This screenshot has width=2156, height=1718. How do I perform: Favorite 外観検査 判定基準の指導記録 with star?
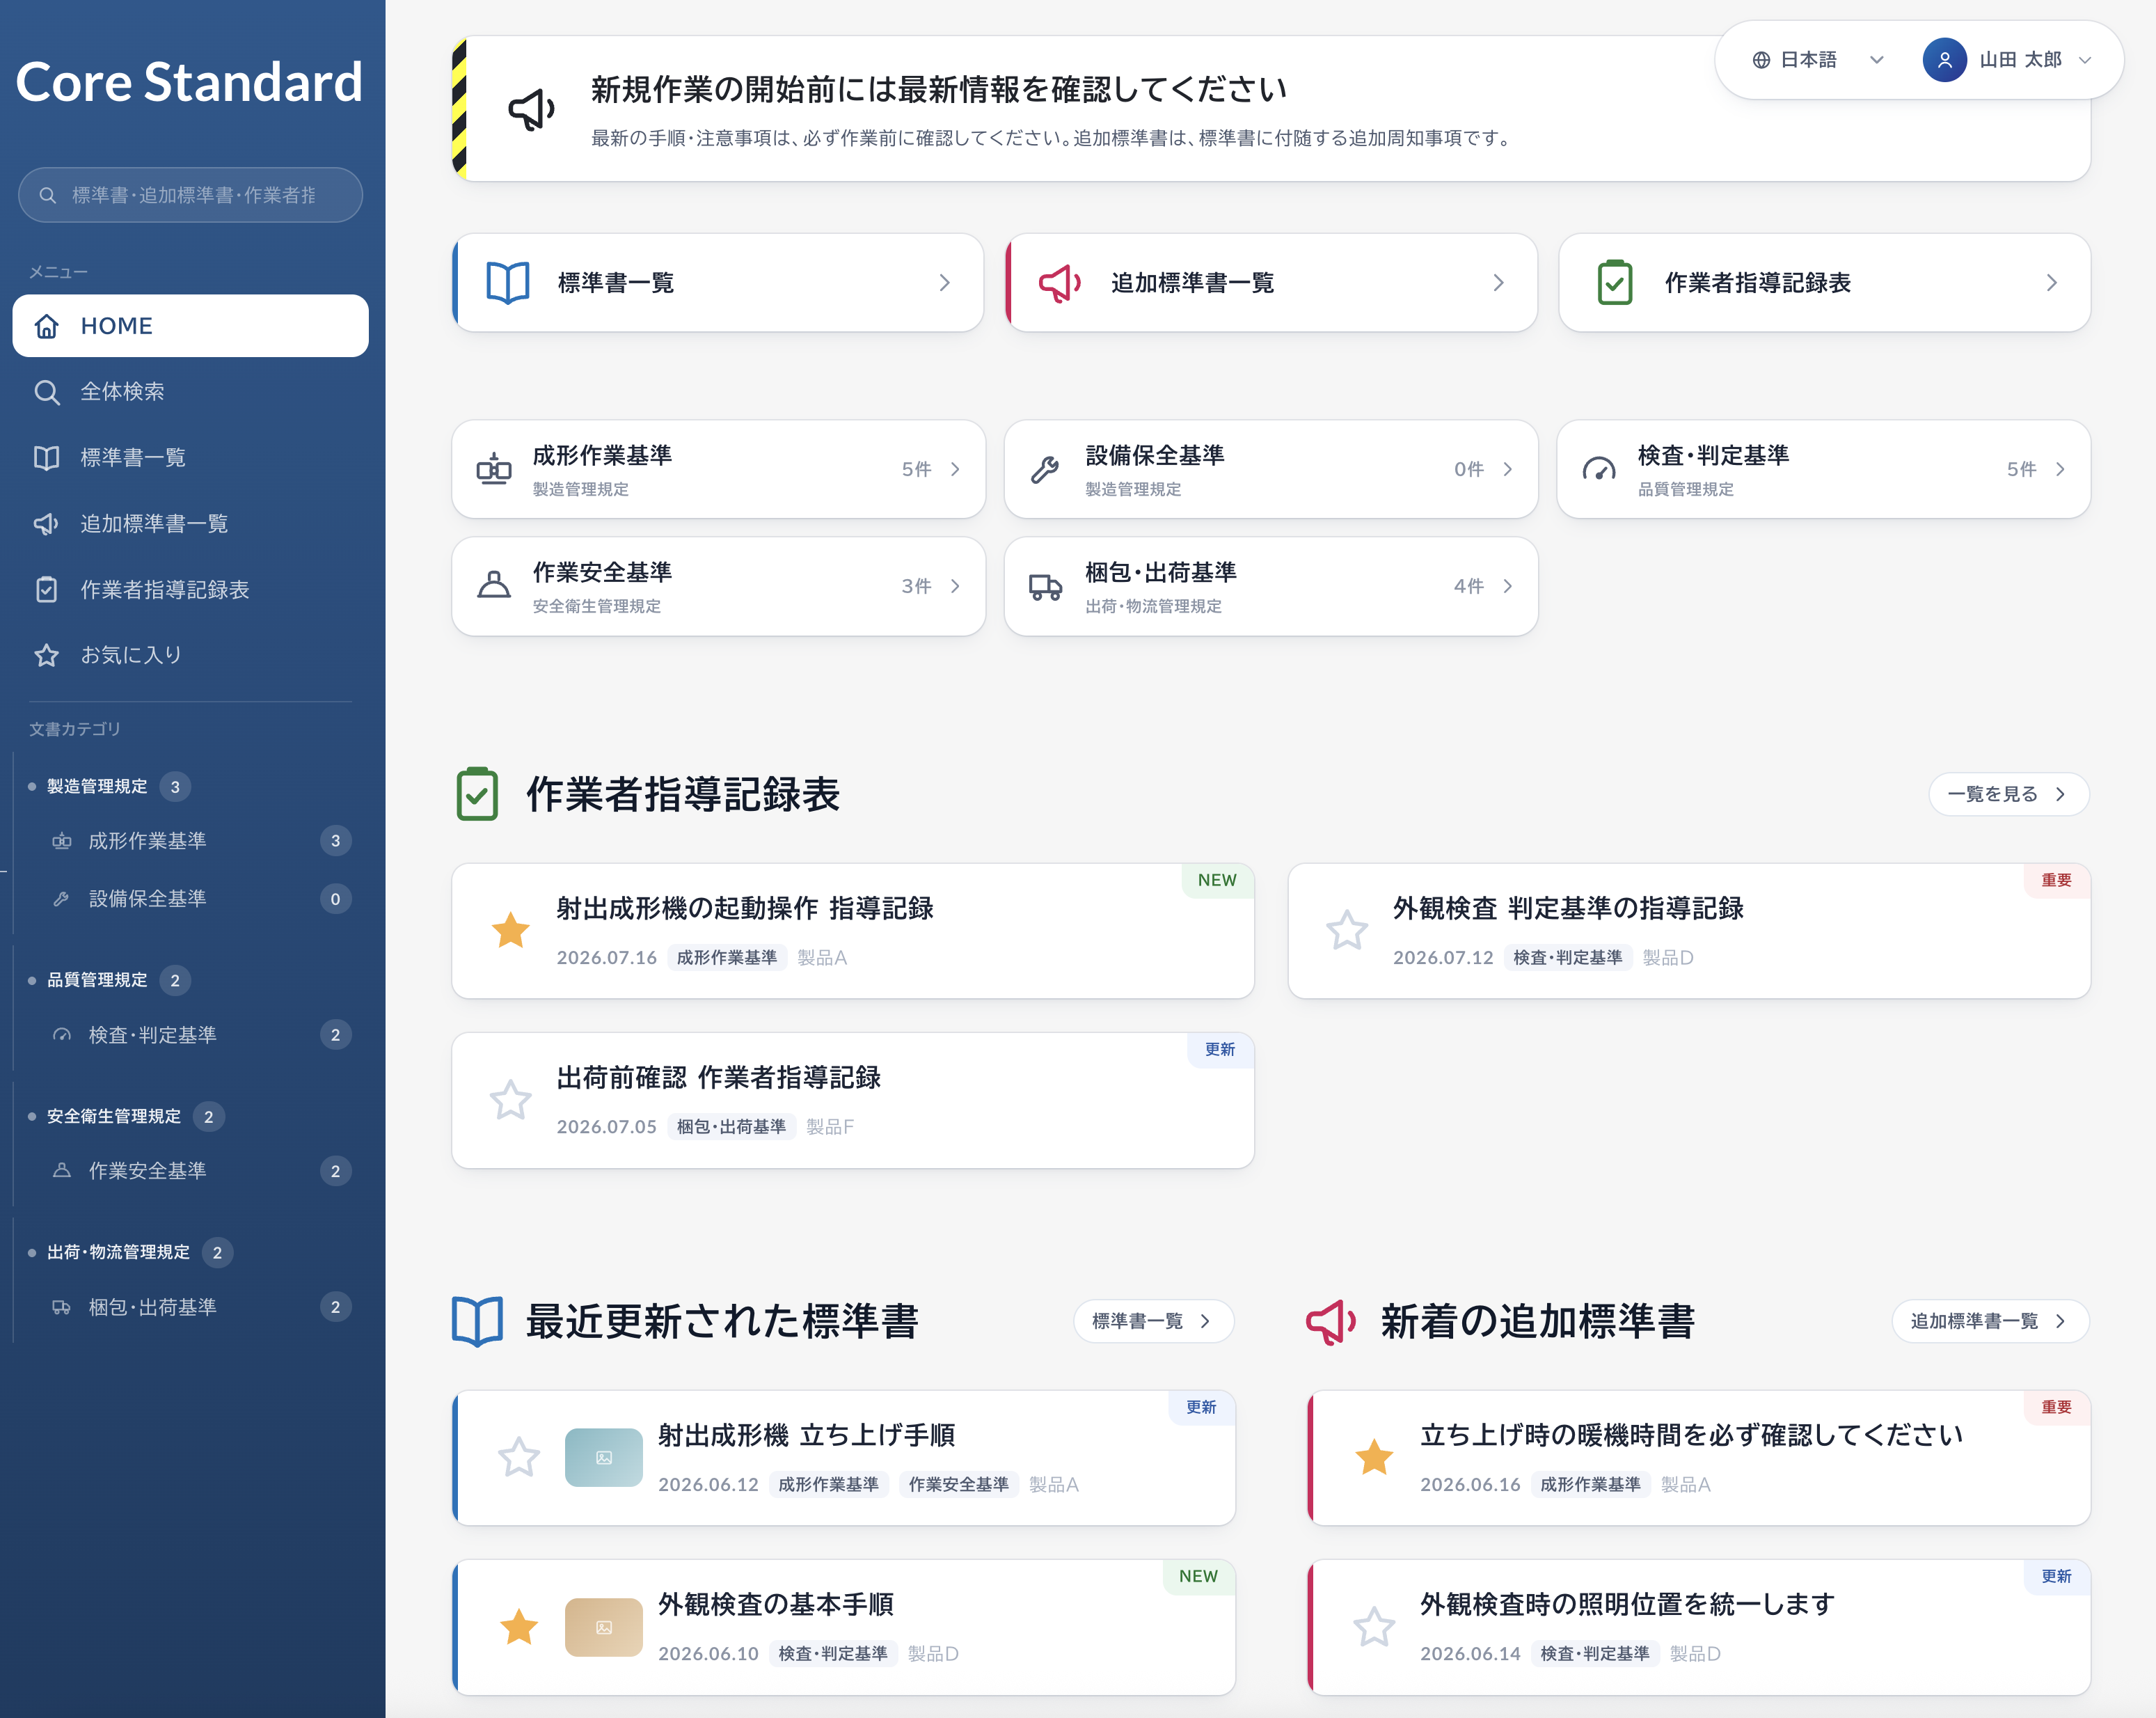1347,930
